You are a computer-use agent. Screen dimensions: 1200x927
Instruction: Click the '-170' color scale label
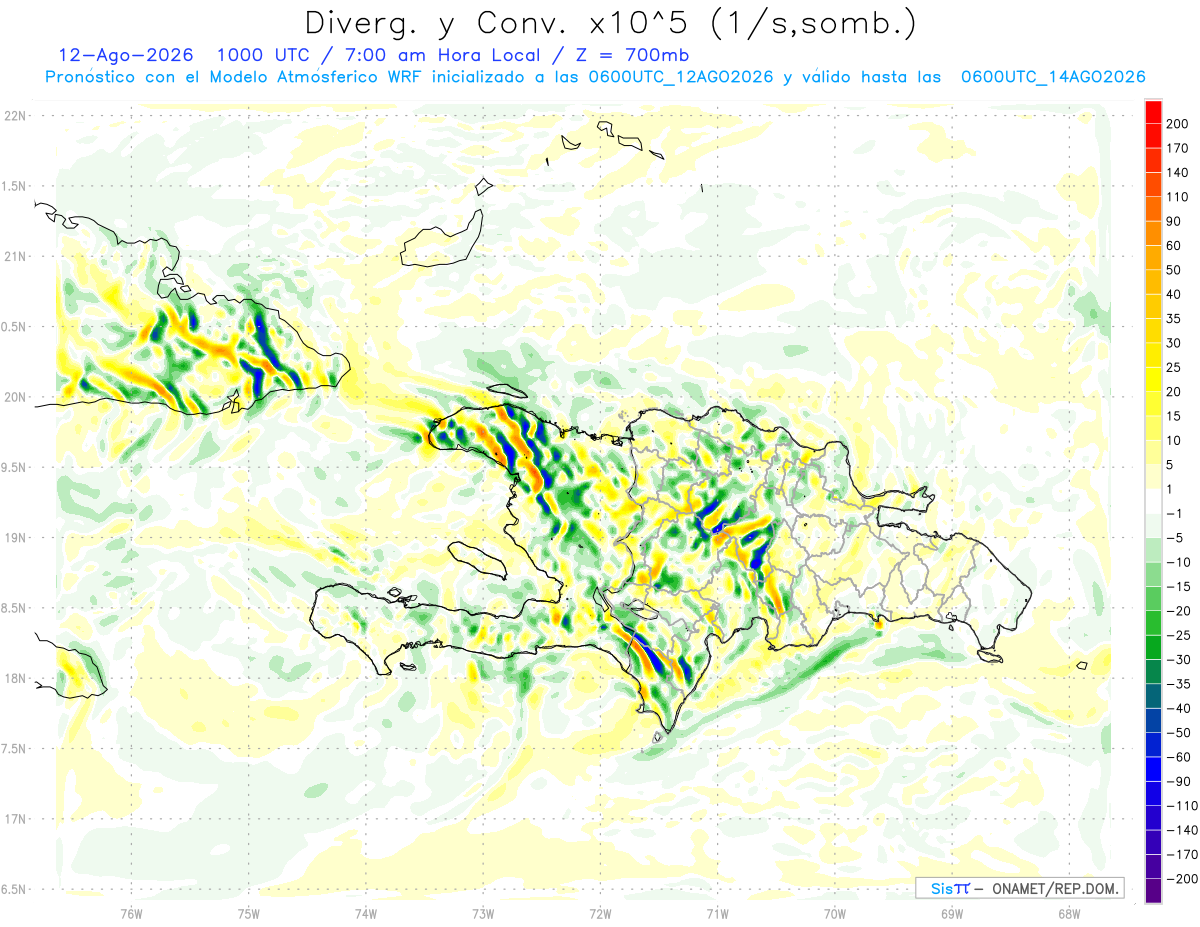tap(1181, 854)
